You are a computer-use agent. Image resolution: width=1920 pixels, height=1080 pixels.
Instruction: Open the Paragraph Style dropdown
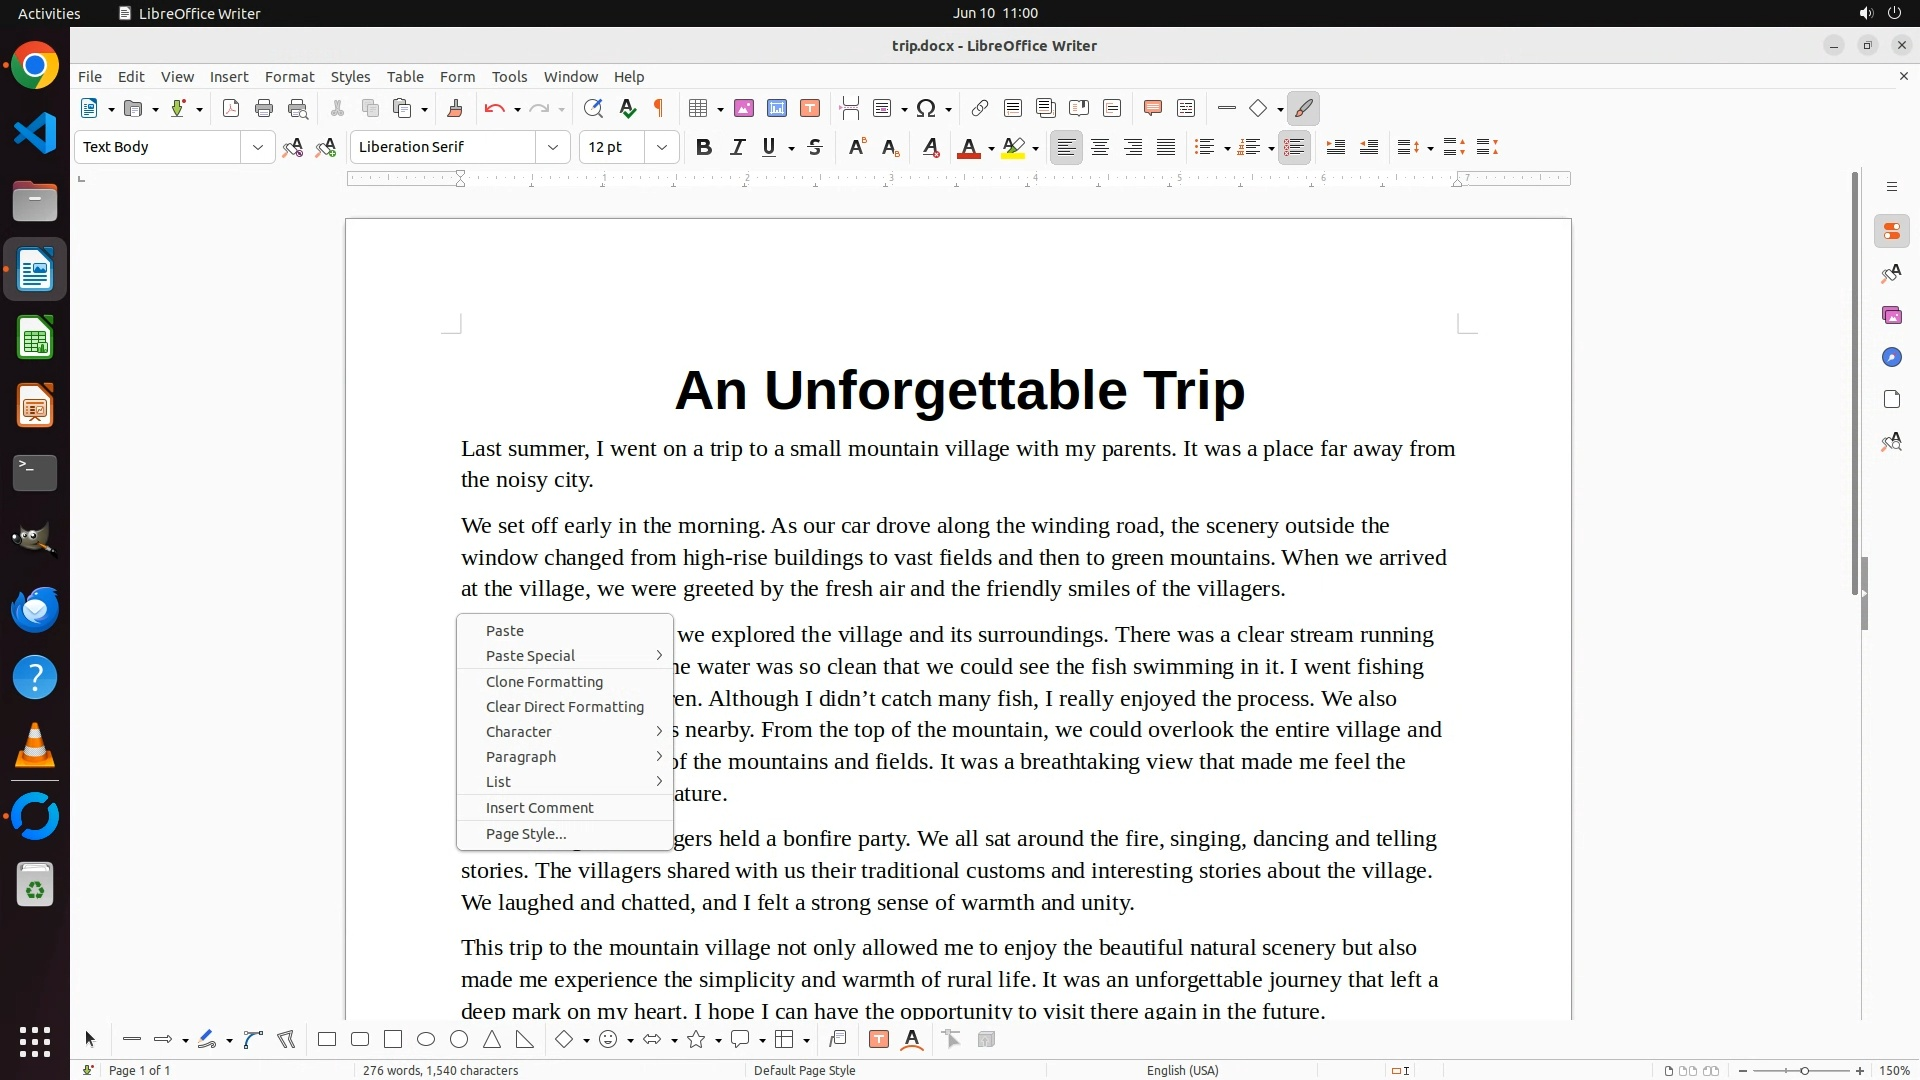pyautogui.click(x=258, y=148)
